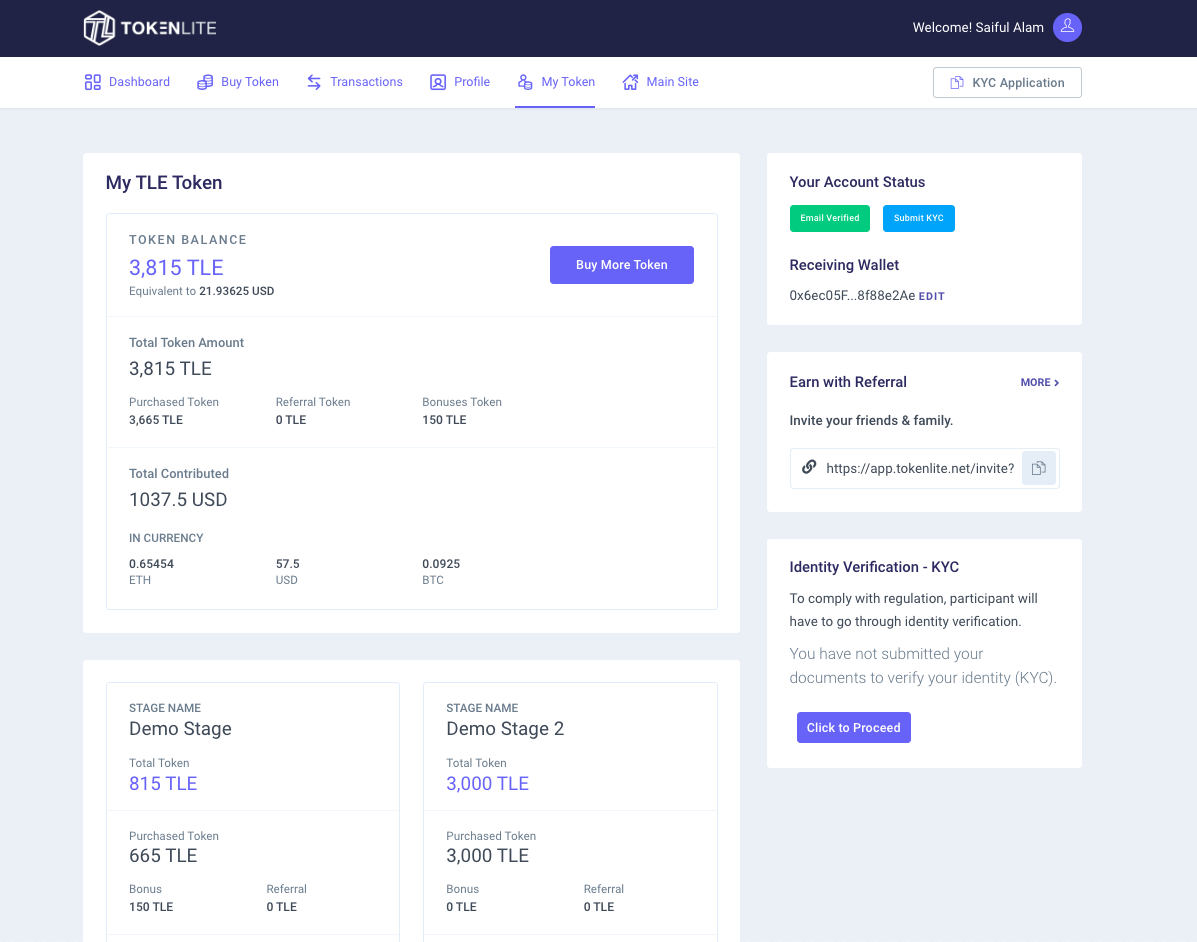Open the Dashboard tab
The height and width of the screenshot is (942, 1197).
[x=127, y=82]
